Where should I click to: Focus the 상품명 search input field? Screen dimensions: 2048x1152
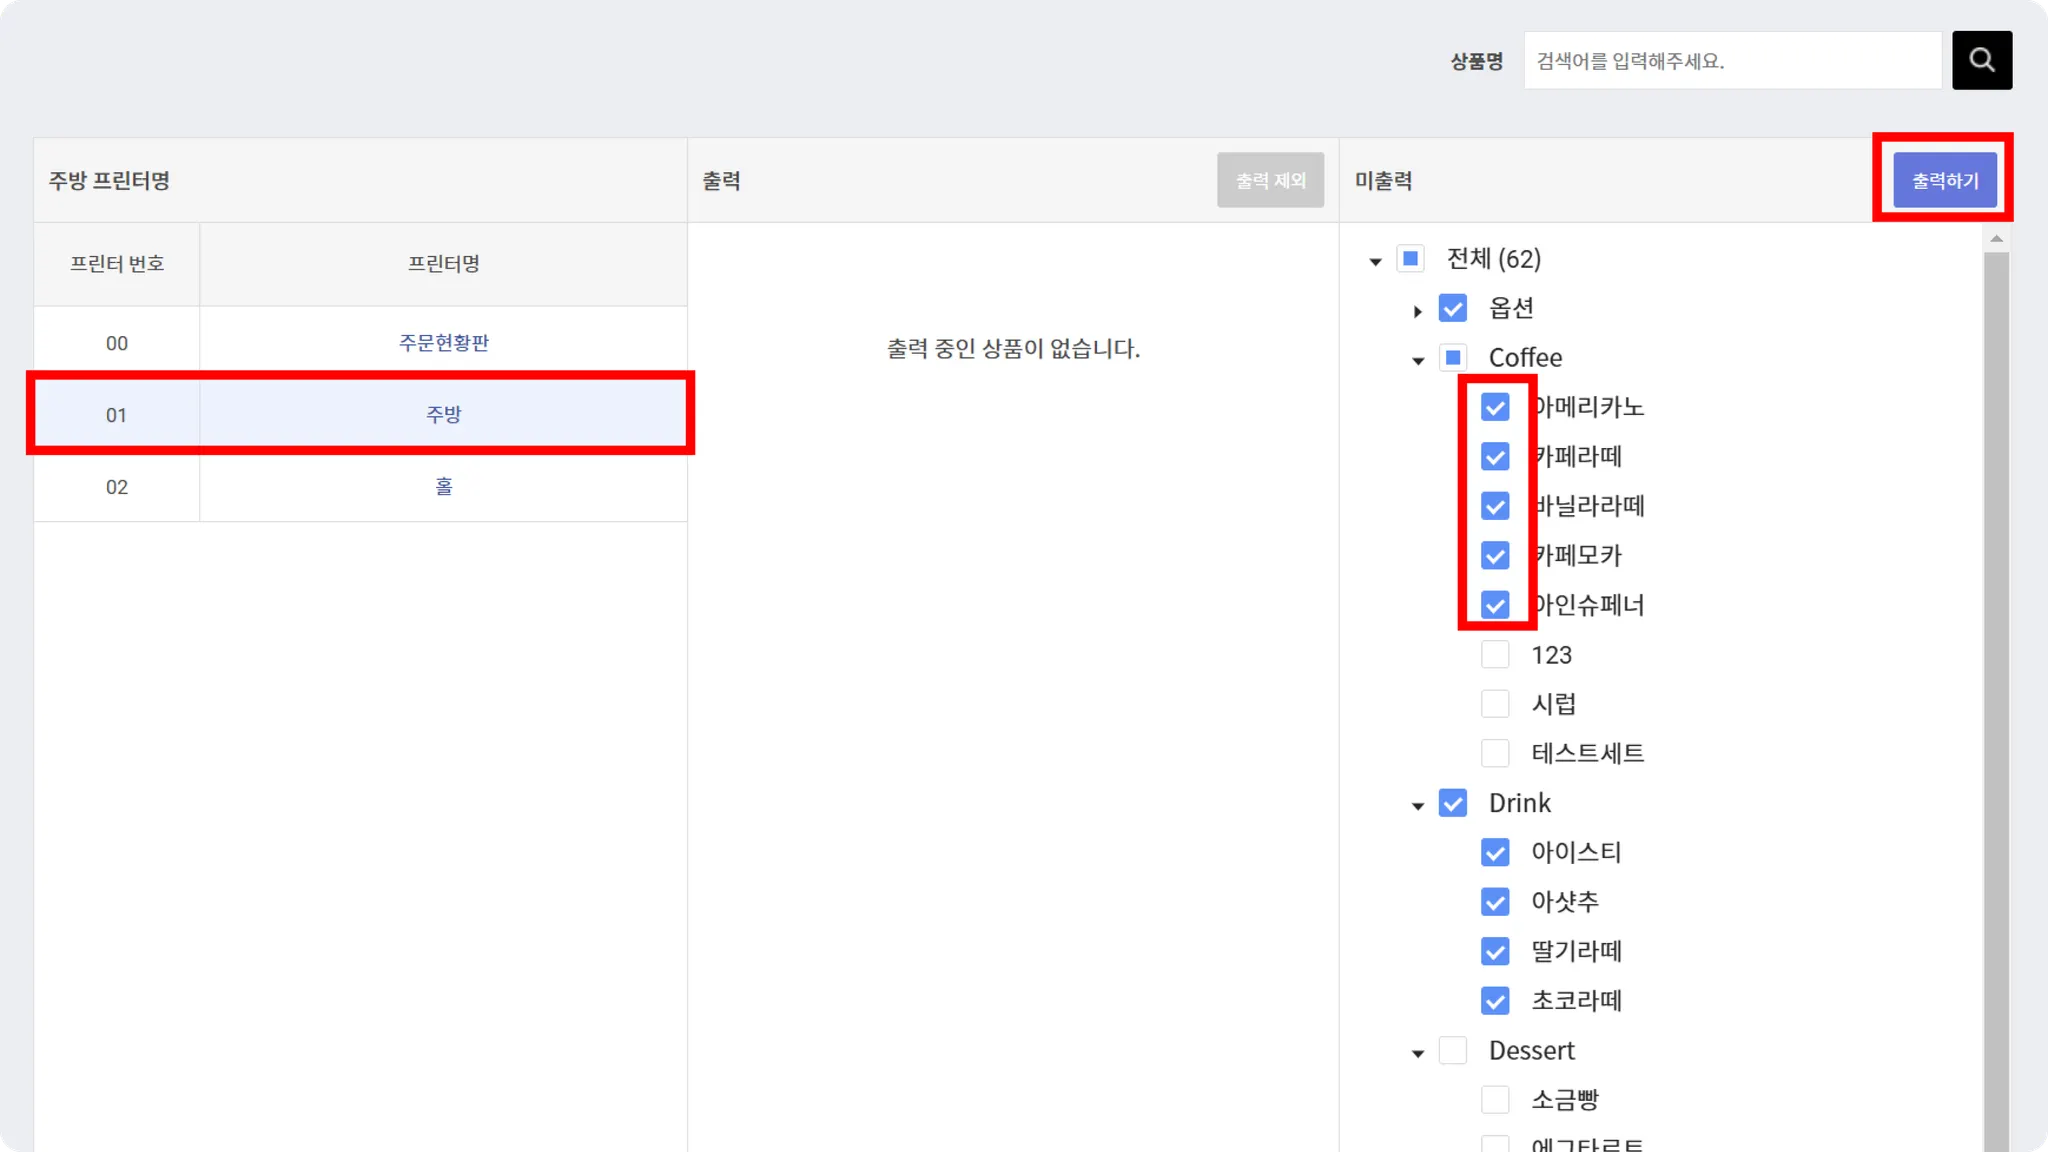[x=1732, y=61]
